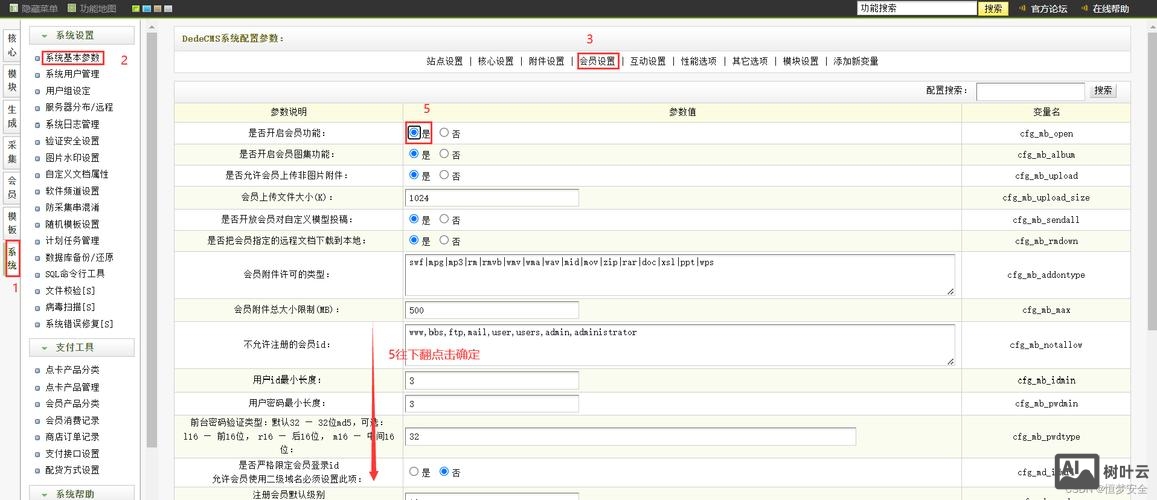Open 病毒扫描[S] in the sidebar
Image resolution: width=1157 pixels, height=500 pixels.
pos(69,307)
